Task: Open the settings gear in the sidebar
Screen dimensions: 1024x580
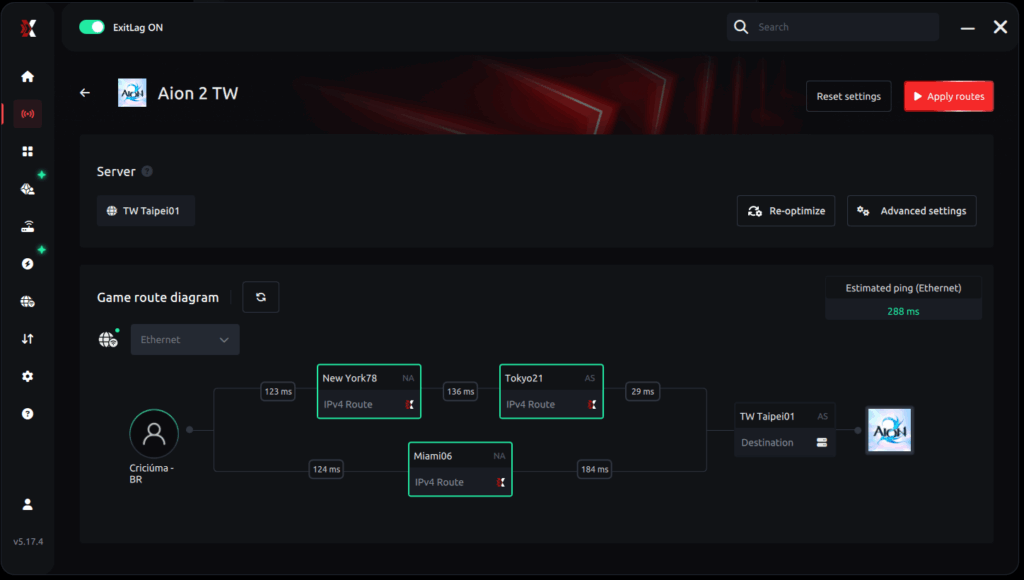Action: (27, 376)
